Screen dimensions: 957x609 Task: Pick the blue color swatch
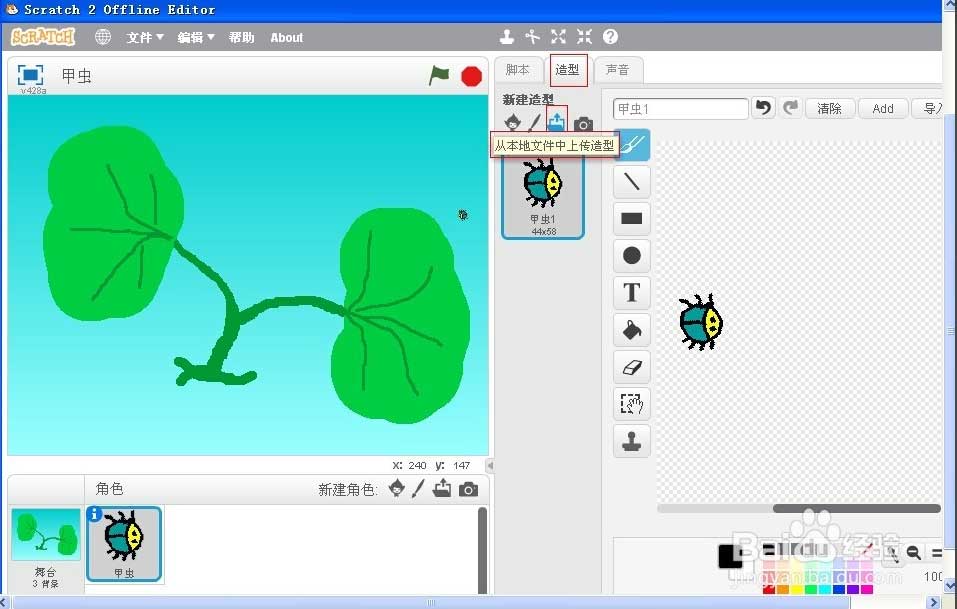[839, 589]
